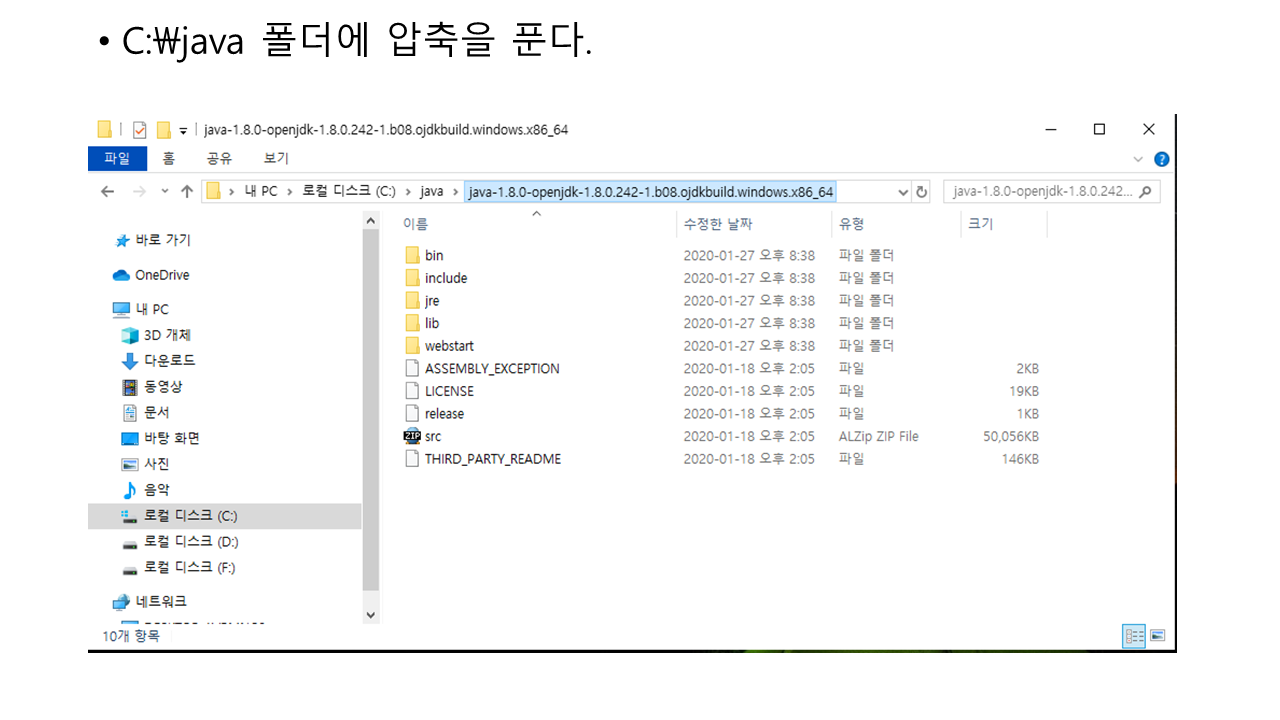1280x720 pixels.
Task: Expand the ribbon with chevron
Action: 1138,159
